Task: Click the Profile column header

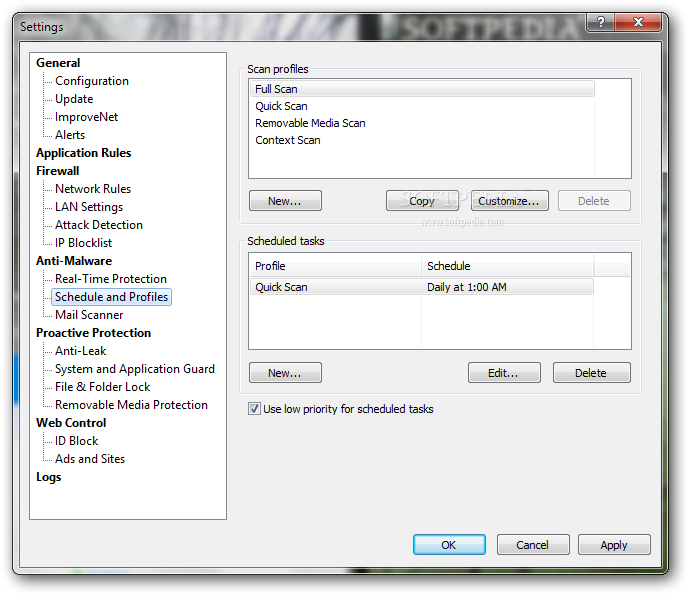Action: click(x=335, y=266)
